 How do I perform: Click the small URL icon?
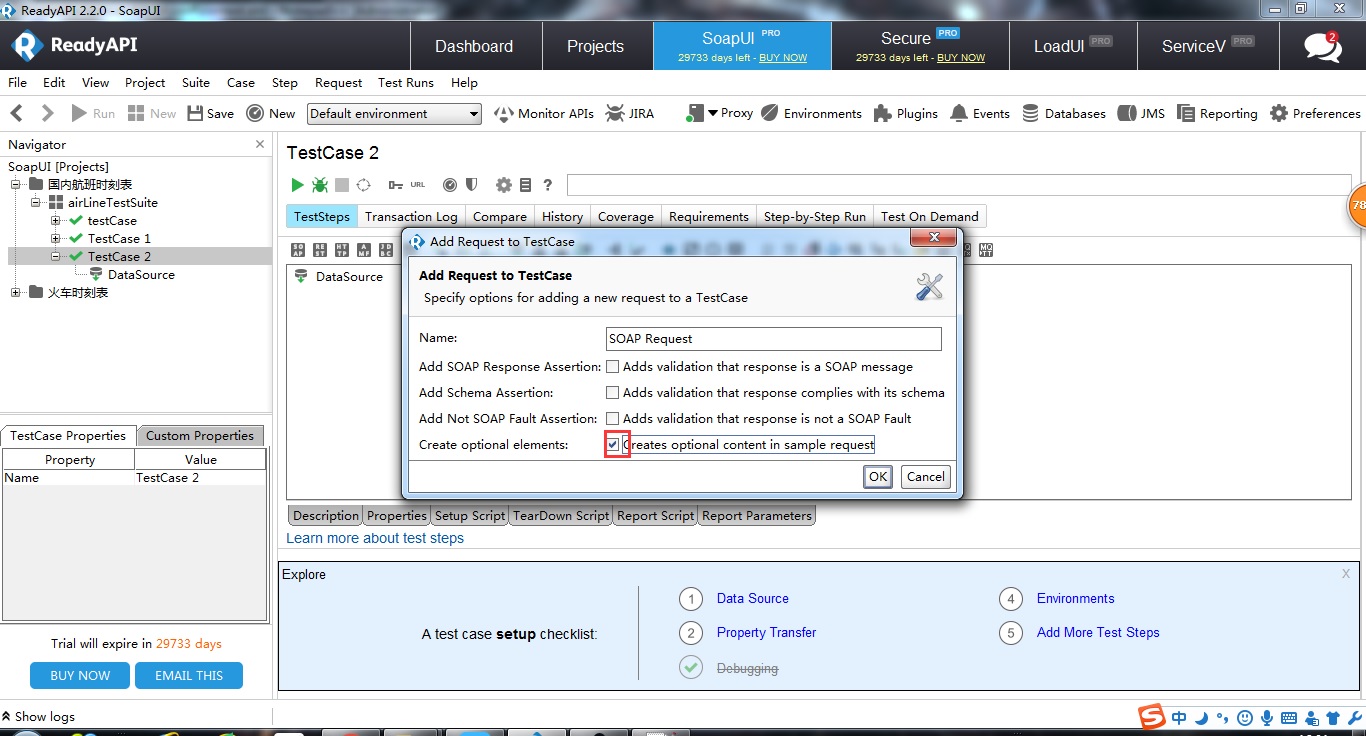[x=418, y=185]
